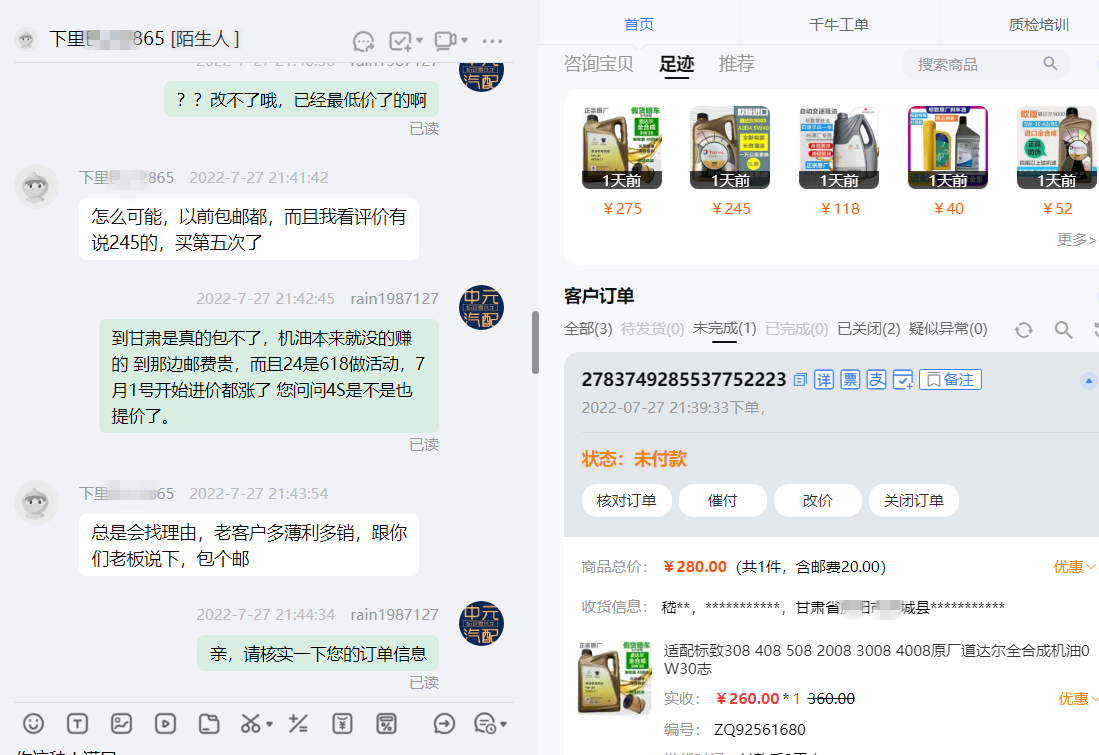Click the yen coupon icon in chat toolbar
The width and height of the screenshot is (1099, 755).
tap(342, 723)
